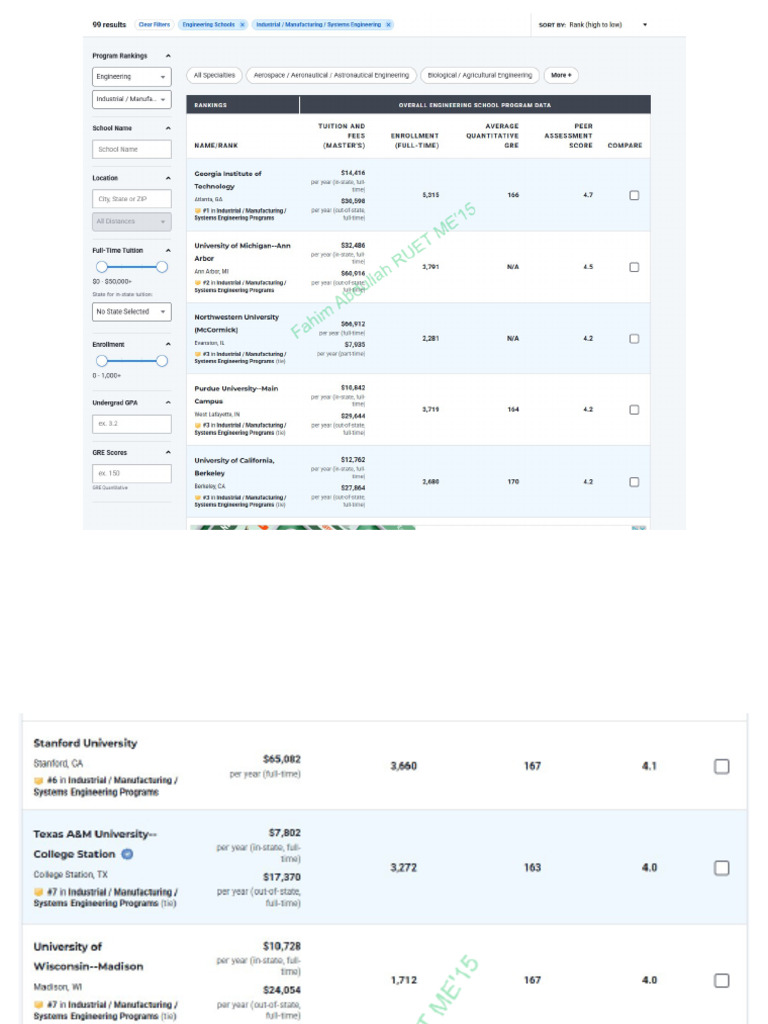Click Stanford's $65,082 tuition value
The height and width of the screenshot is (1024, 768).
(x=281, y=759)
